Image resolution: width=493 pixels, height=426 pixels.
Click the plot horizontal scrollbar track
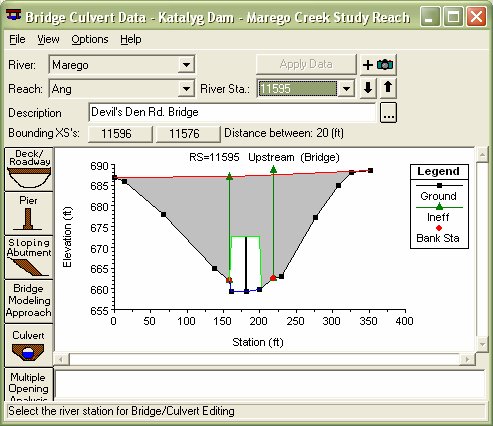pyautogui.click(x=264, y=359)
